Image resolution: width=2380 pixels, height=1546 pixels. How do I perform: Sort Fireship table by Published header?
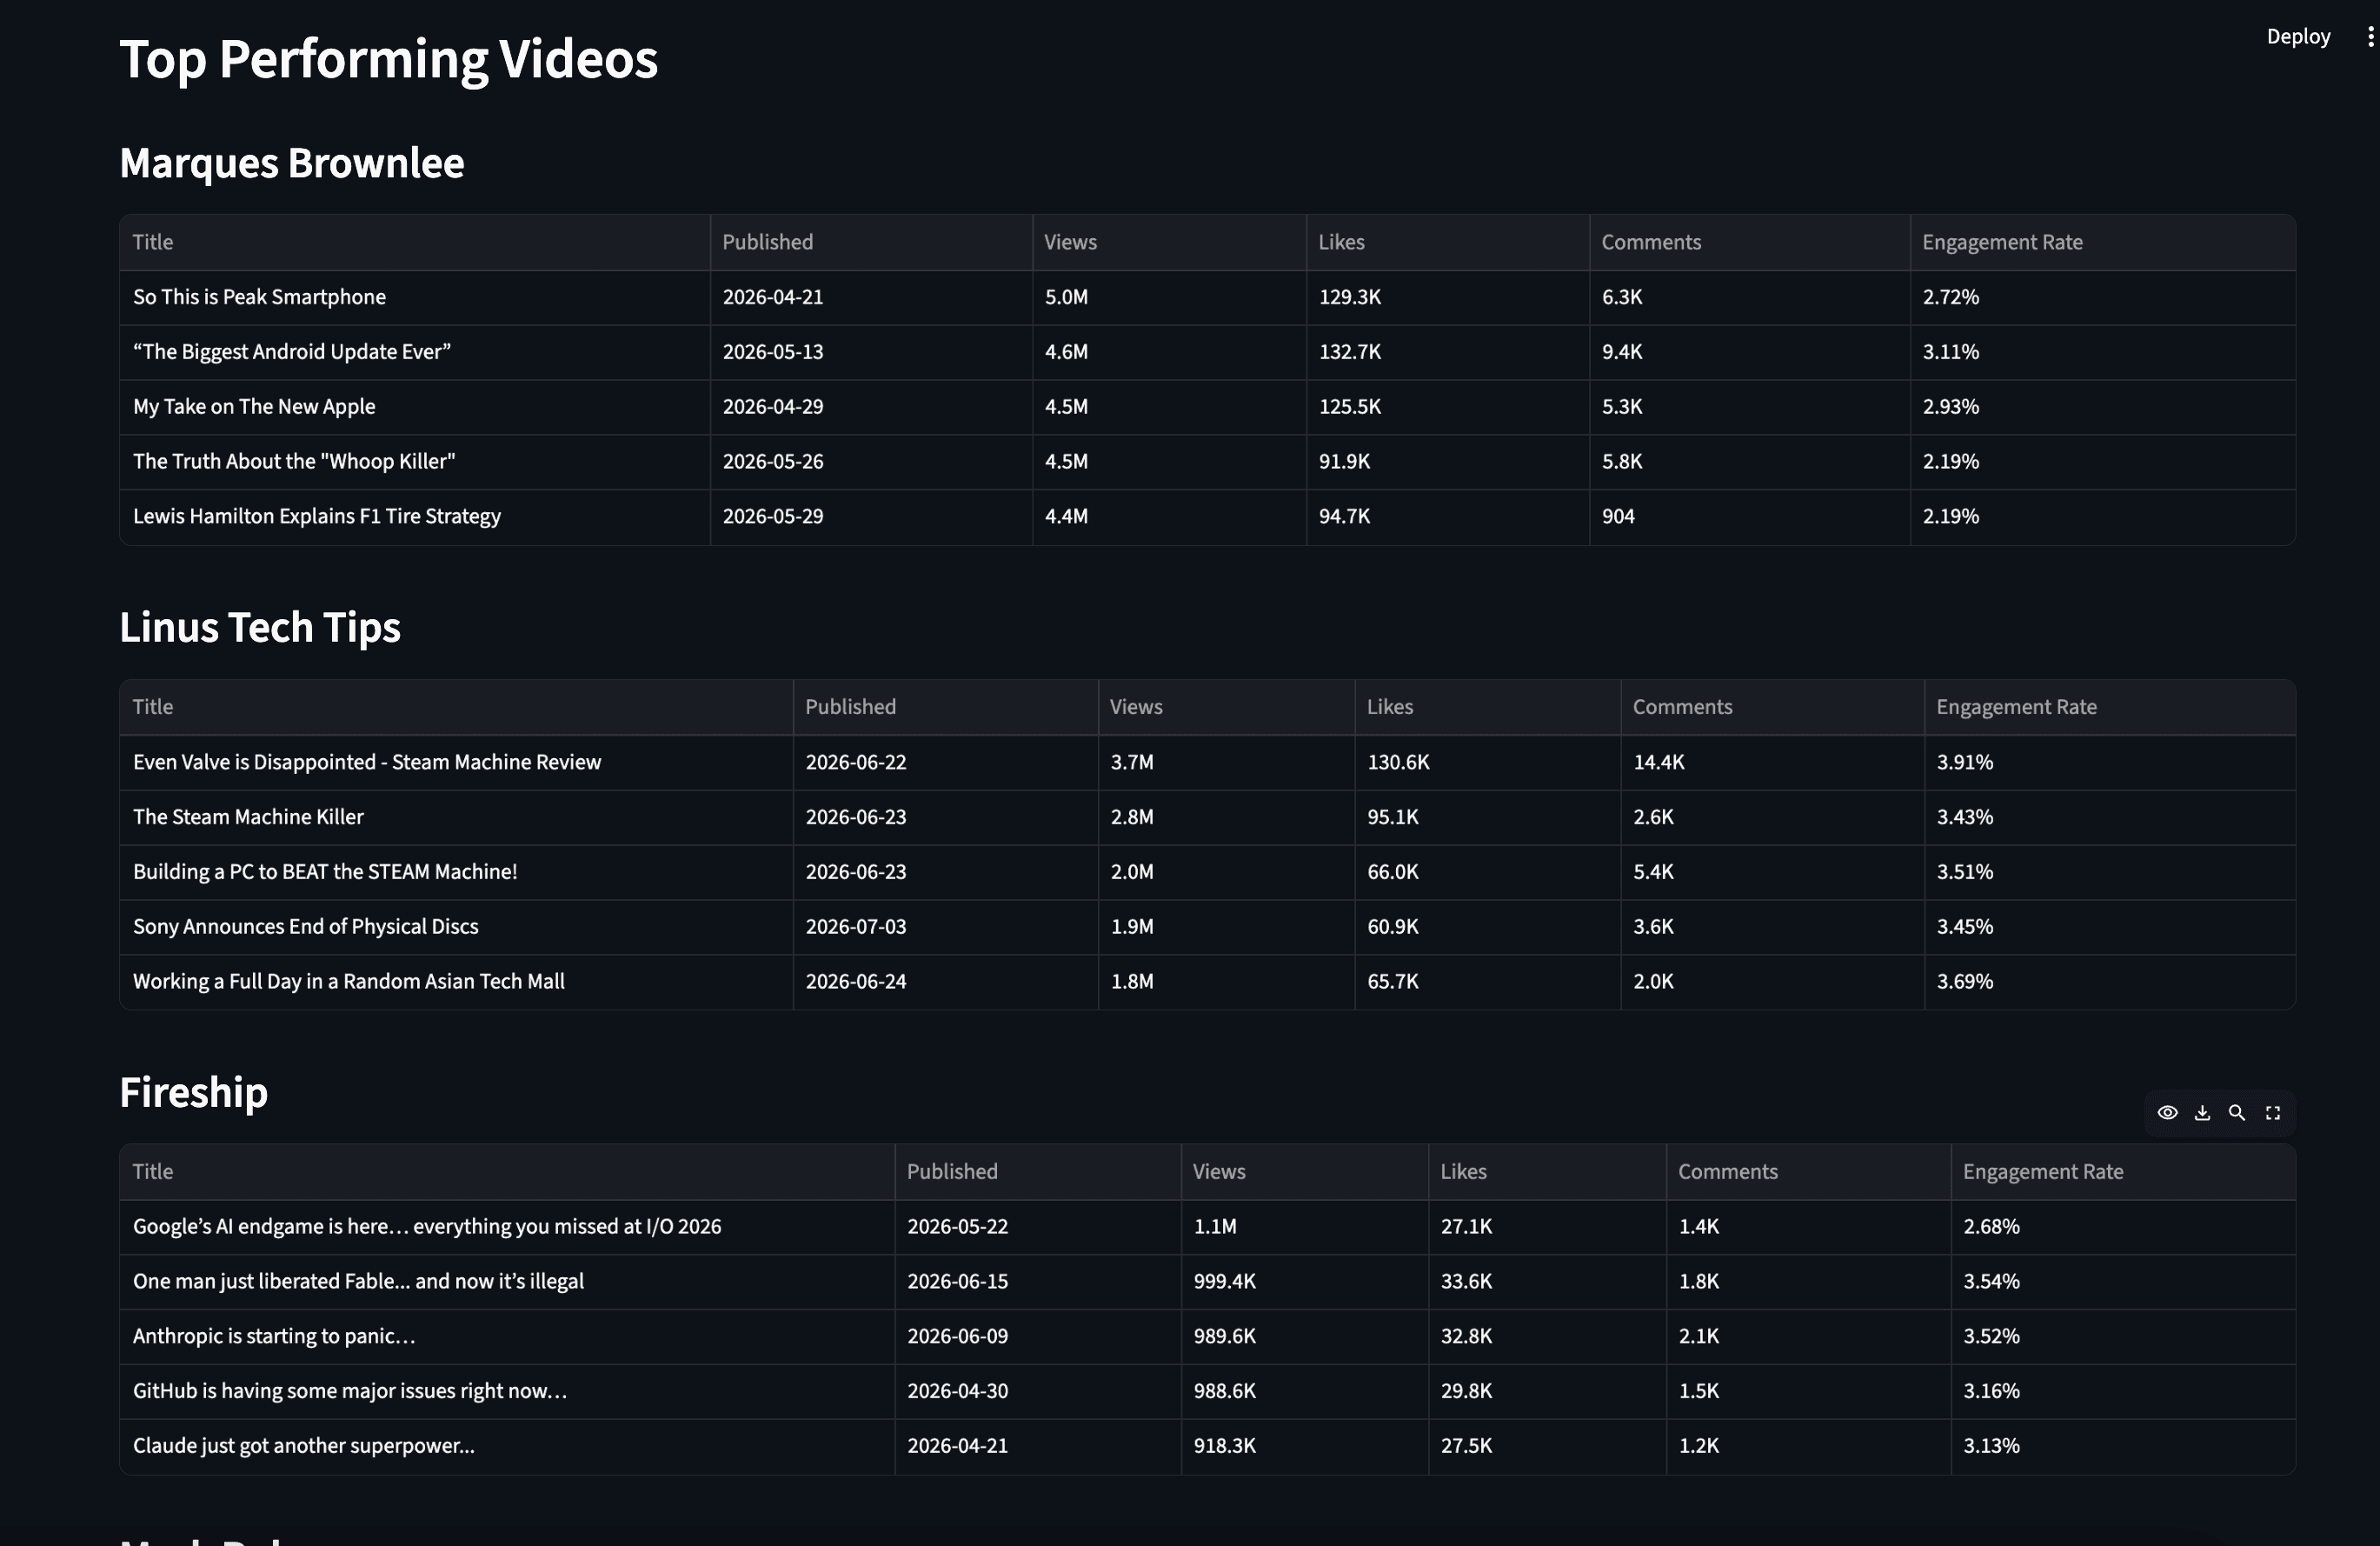[1038, 1172]
